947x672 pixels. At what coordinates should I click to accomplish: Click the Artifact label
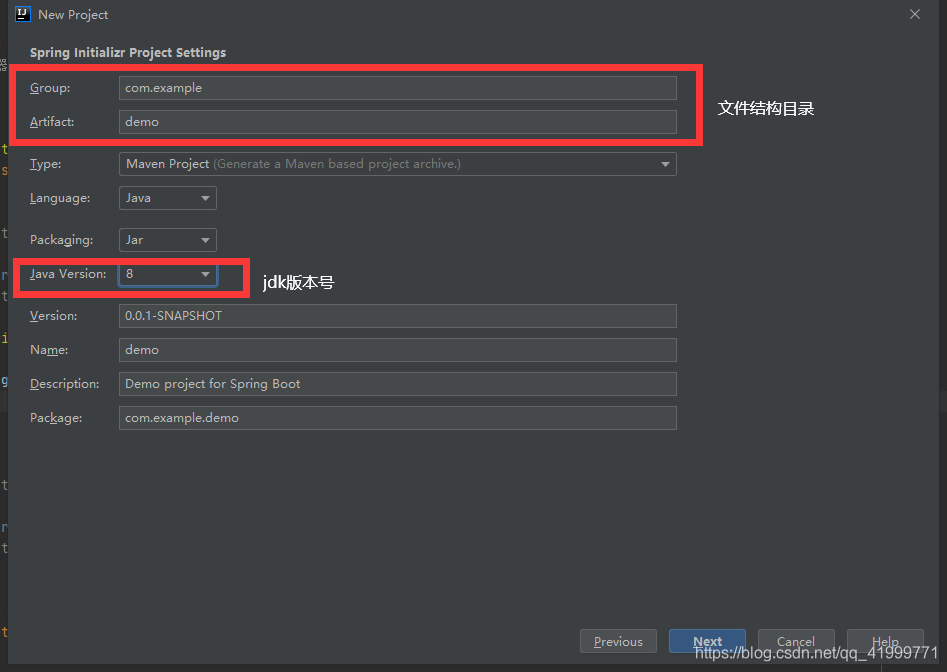[x=52, y=122]
